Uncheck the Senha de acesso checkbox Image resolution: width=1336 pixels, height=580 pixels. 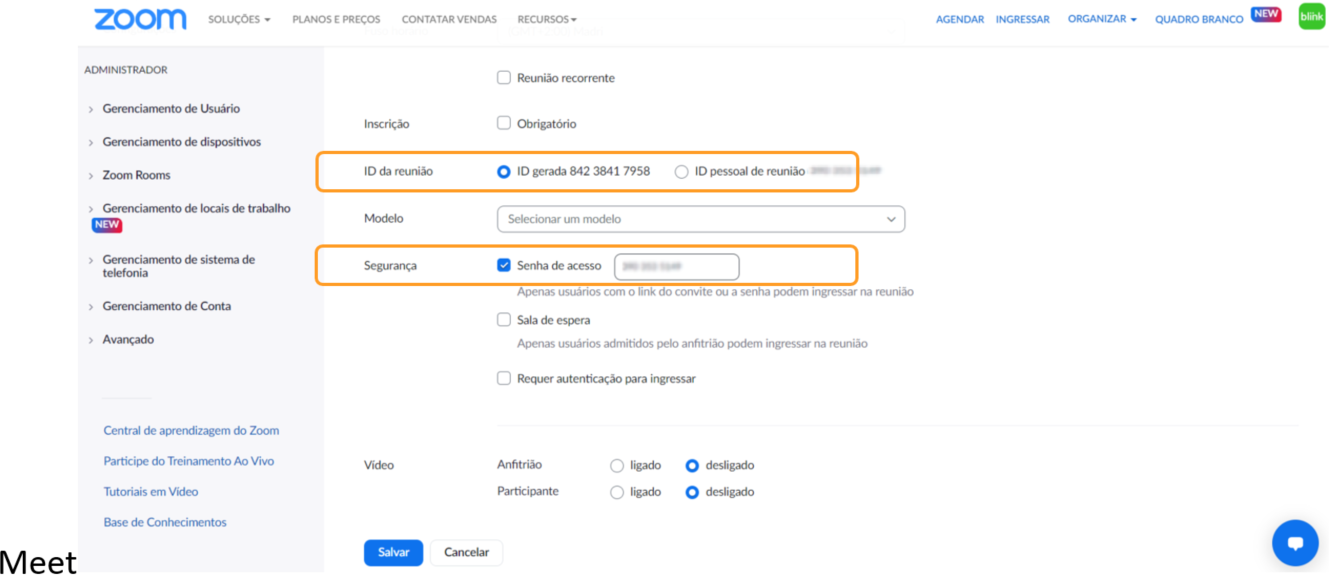point(504,266)
